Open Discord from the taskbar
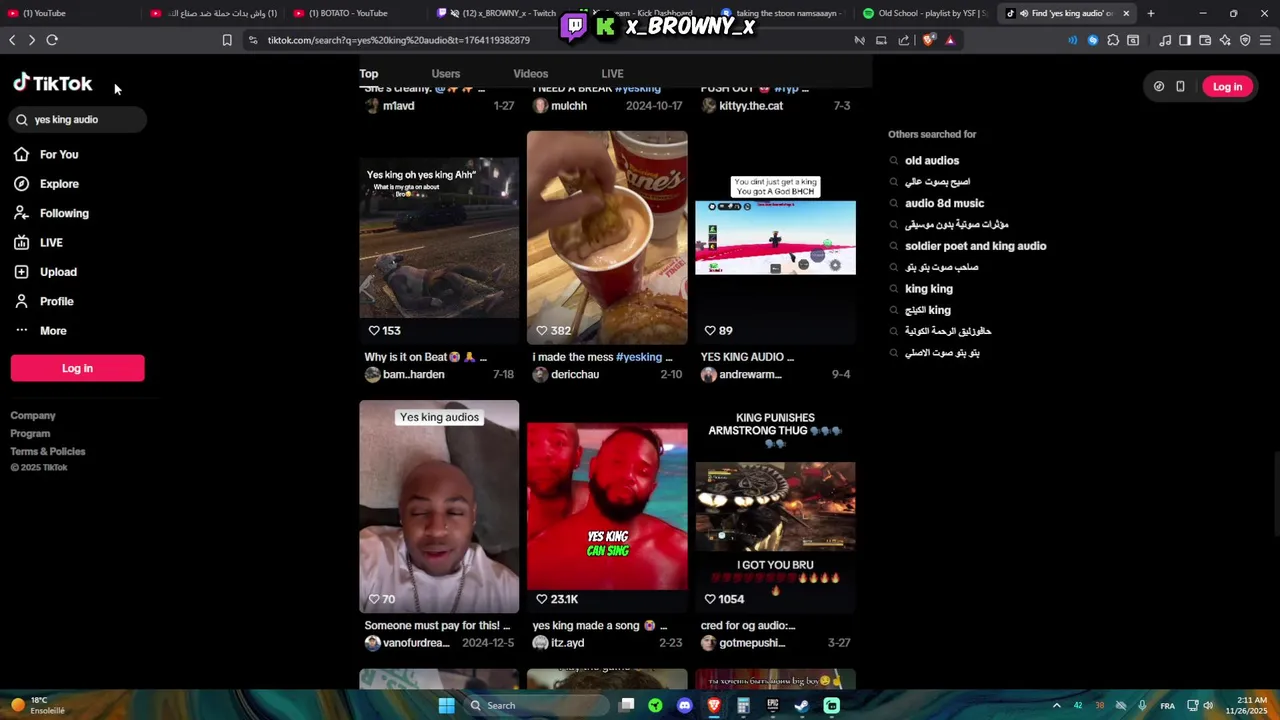The width and height of the screenshot is (1280, 720). 684,706
